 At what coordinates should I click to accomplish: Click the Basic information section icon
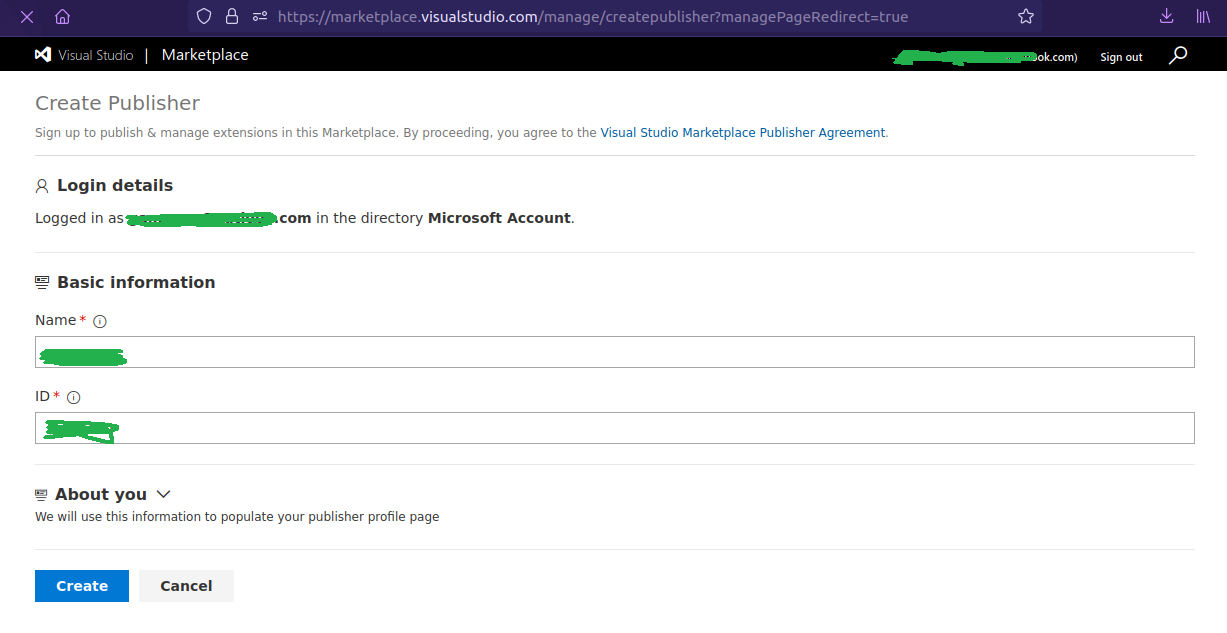tap(41, 281)
